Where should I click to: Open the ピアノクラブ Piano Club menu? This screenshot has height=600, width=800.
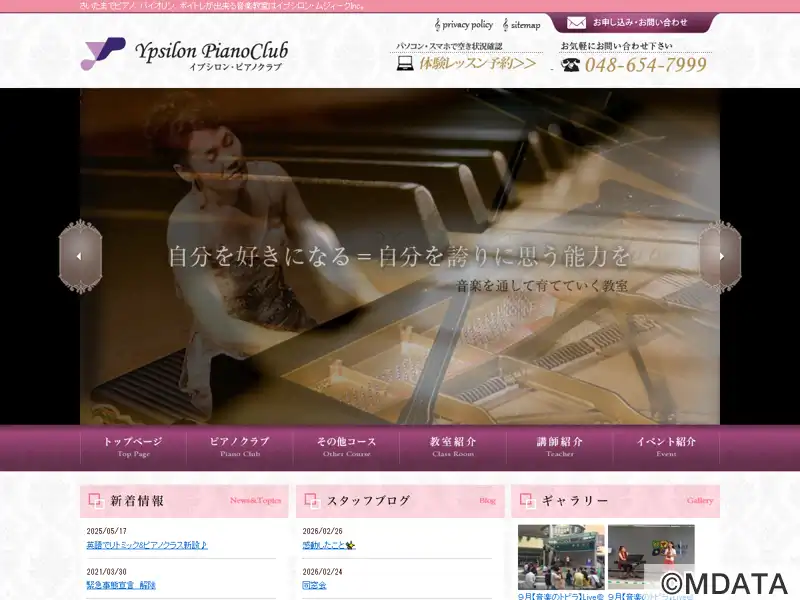click(240, 446)
